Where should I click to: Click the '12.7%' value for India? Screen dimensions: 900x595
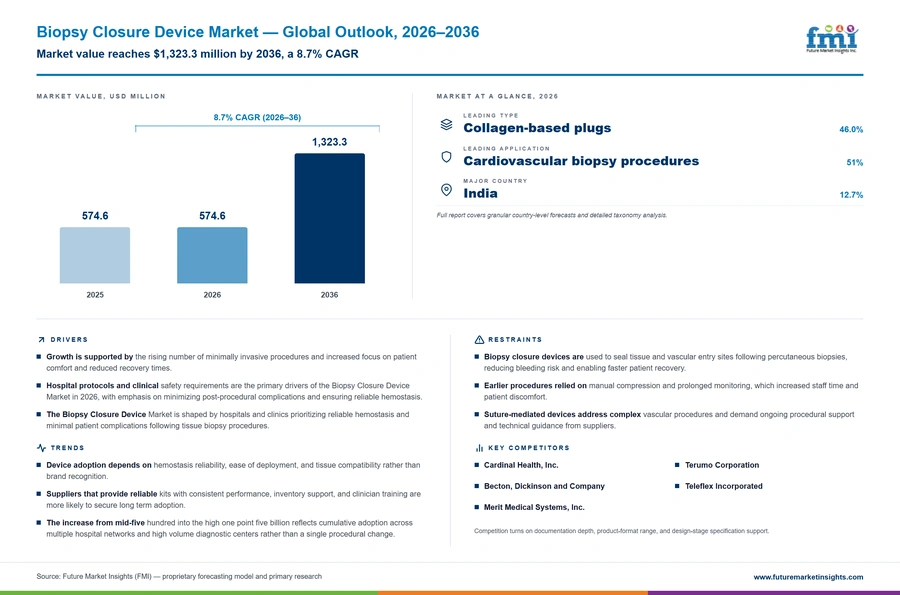(851, 195)
